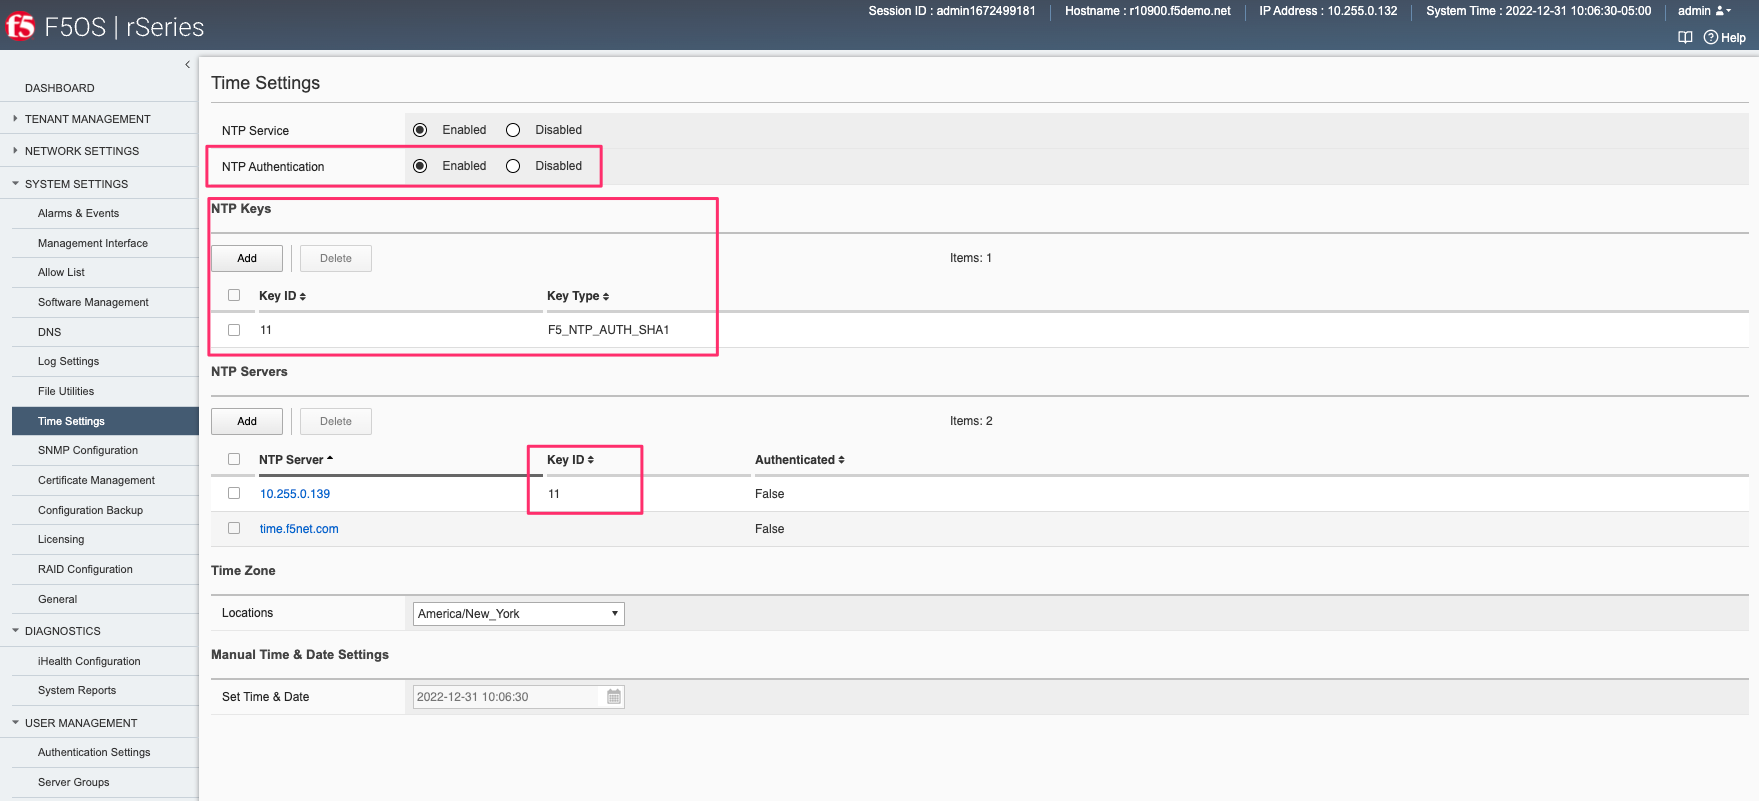This screenshot has height=801, width=1759.
Task: Open Software Management page
Action: 93,302
